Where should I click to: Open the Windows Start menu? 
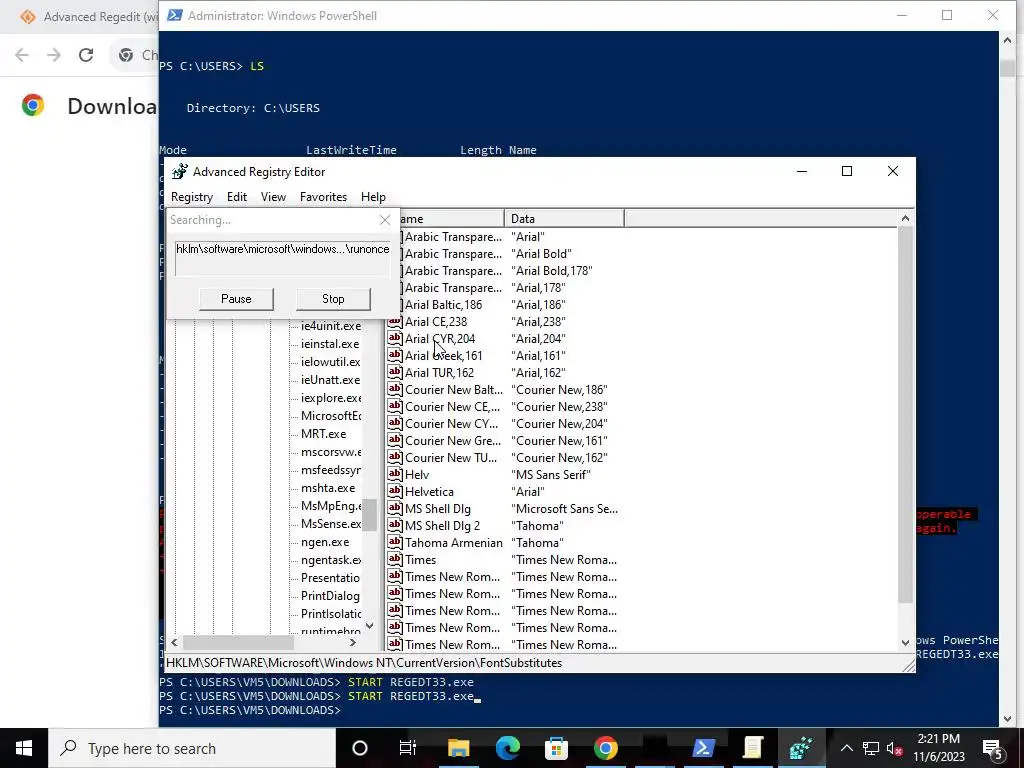24,748
